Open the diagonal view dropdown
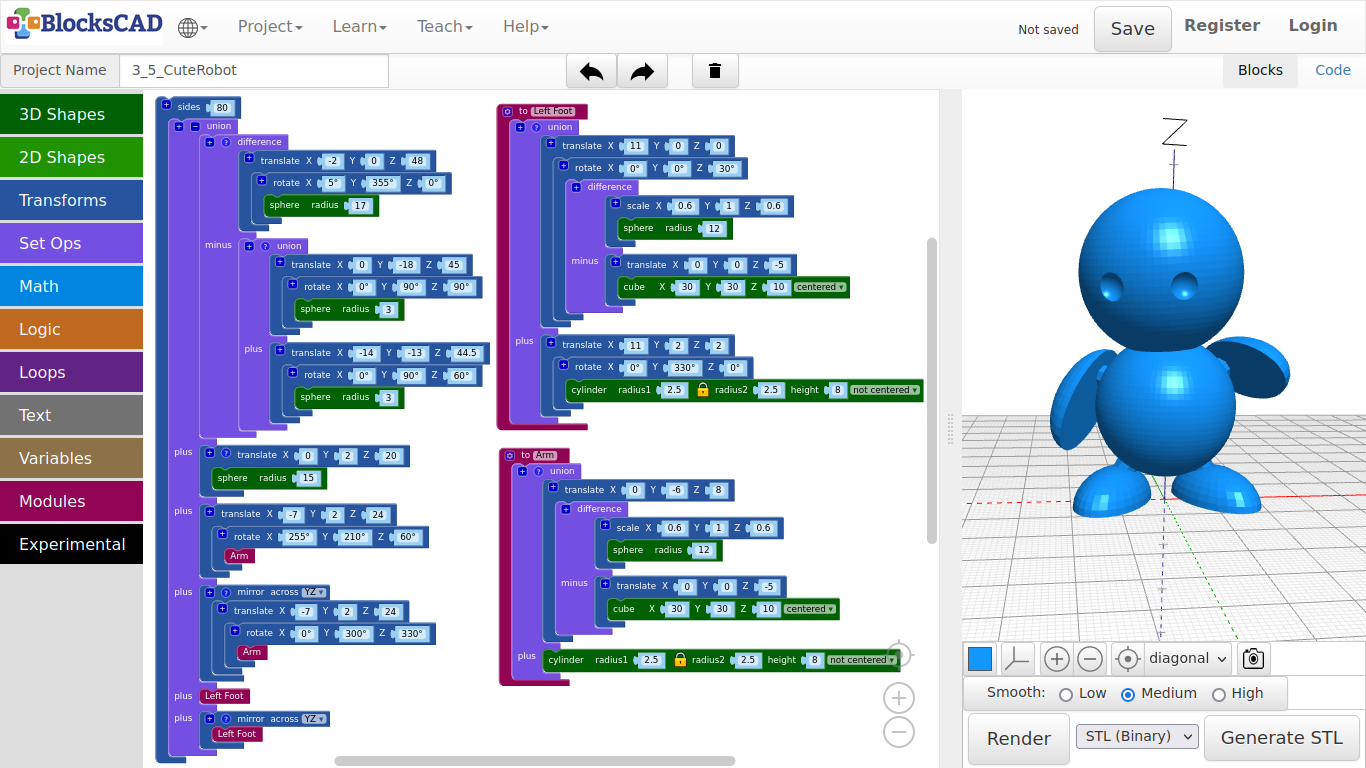The image size is (1366, 768). click(x=1188, y=659)
